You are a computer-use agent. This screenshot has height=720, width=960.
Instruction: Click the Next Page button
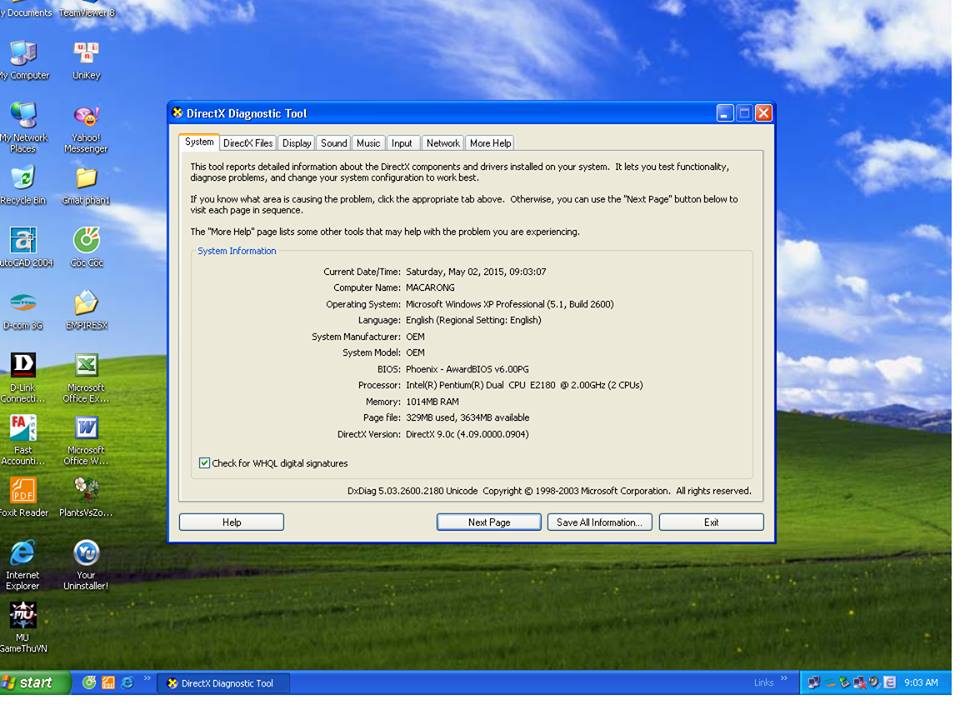[x=489, y=522]
